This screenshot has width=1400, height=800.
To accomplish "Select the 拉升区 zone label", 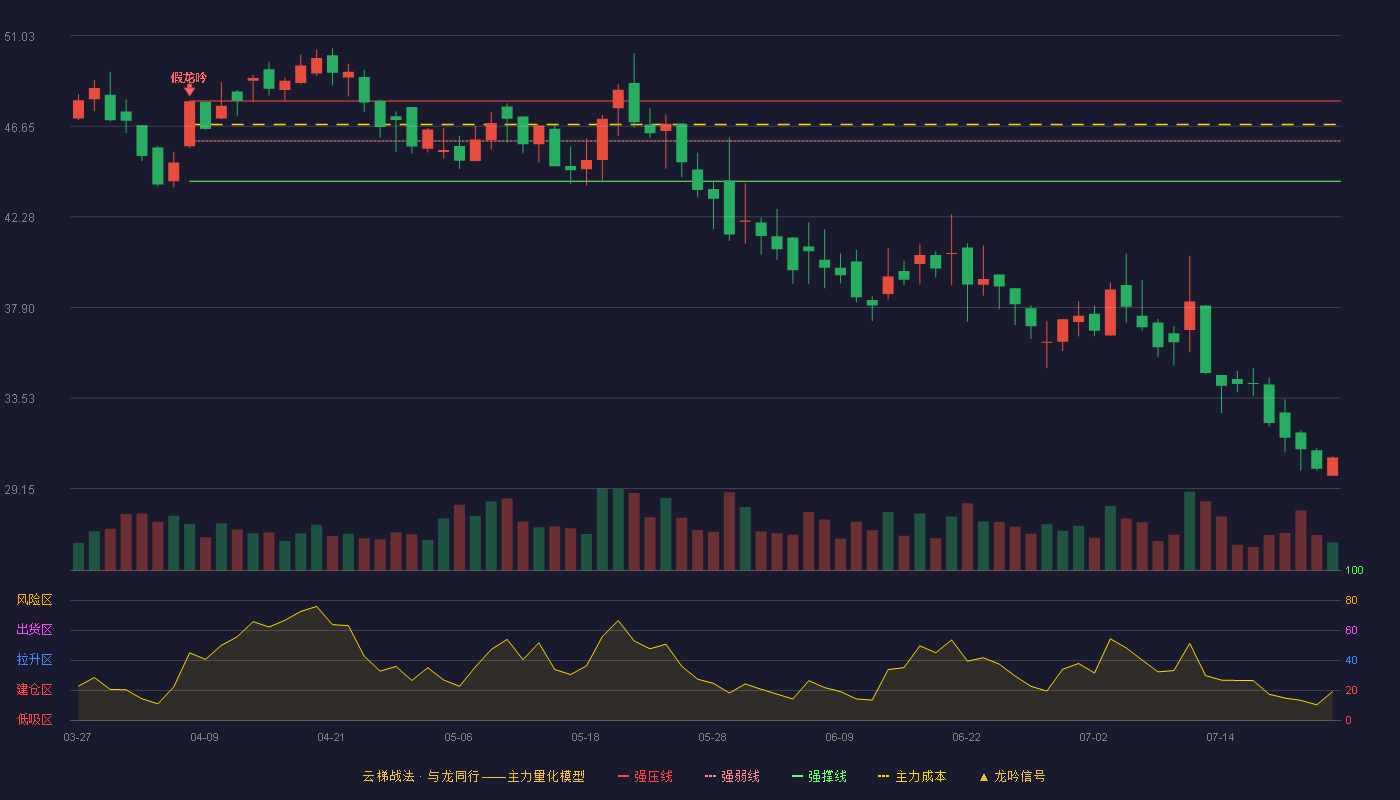I will click(x=34, y=660).
